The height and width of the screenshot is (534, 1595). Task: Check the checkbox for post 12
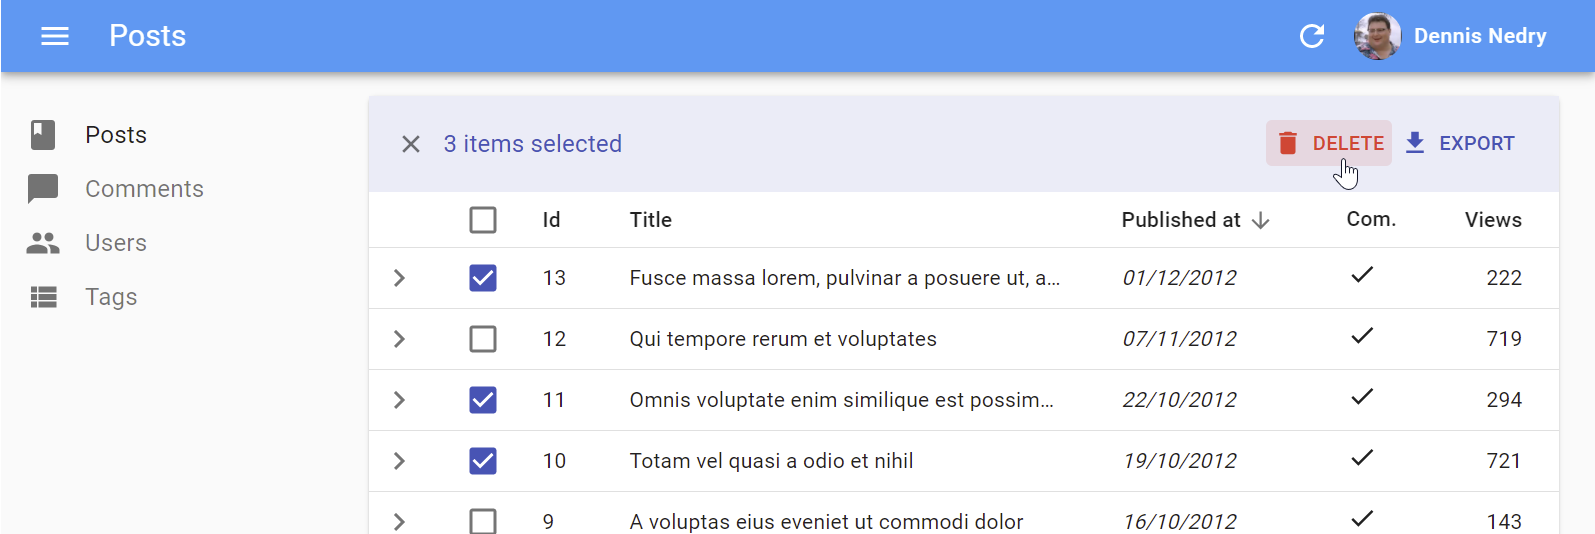[483, 339]
